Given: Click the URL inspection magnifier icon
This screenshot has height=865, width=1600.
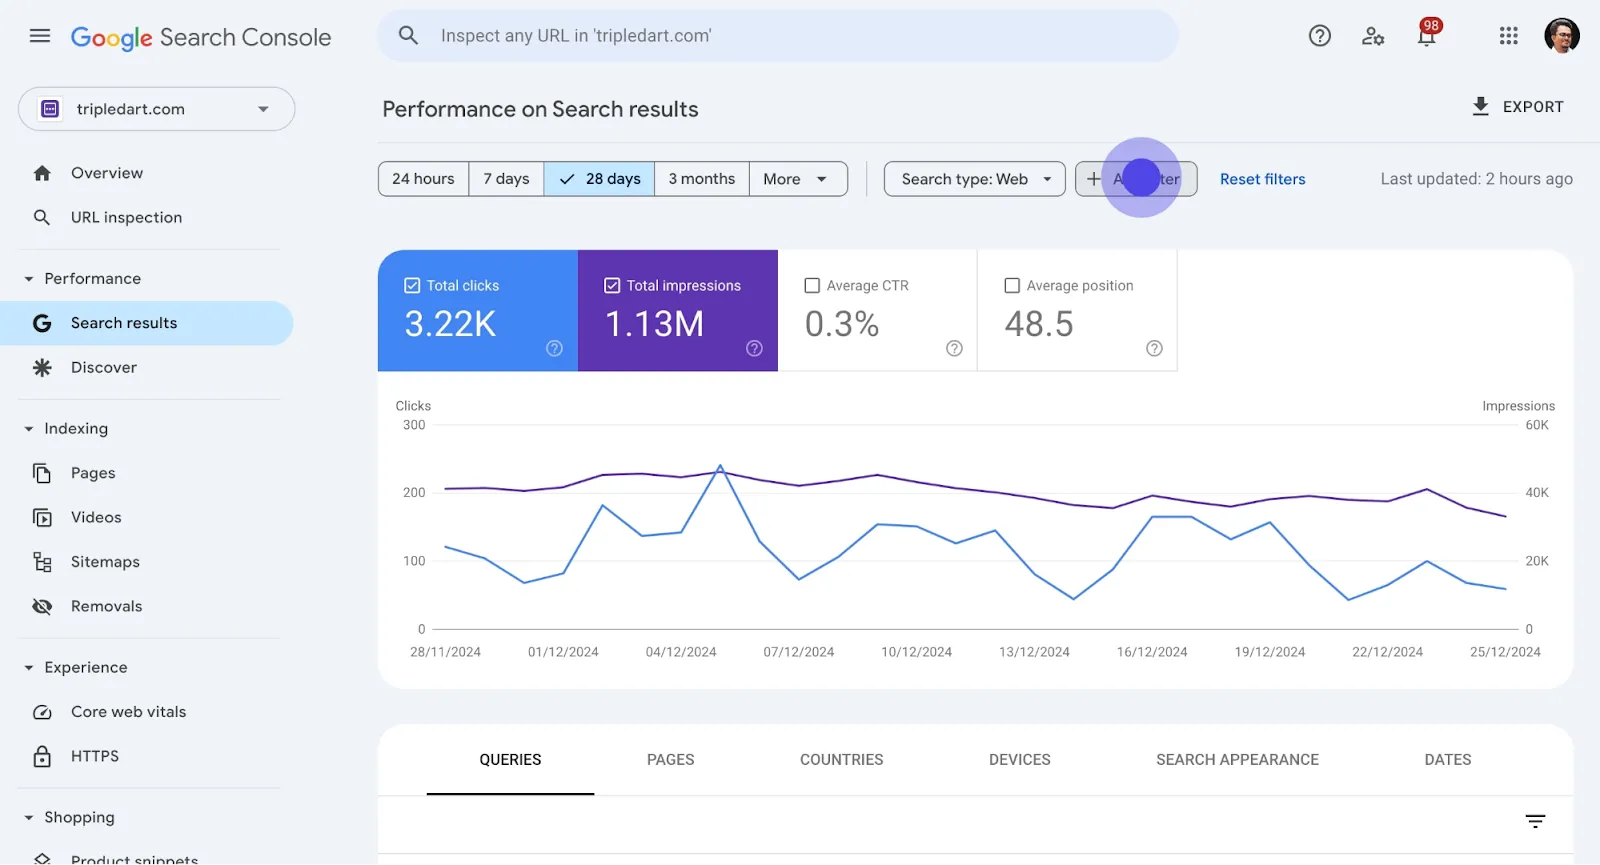Looking at the screenshot, I should (x=42, y=217).
